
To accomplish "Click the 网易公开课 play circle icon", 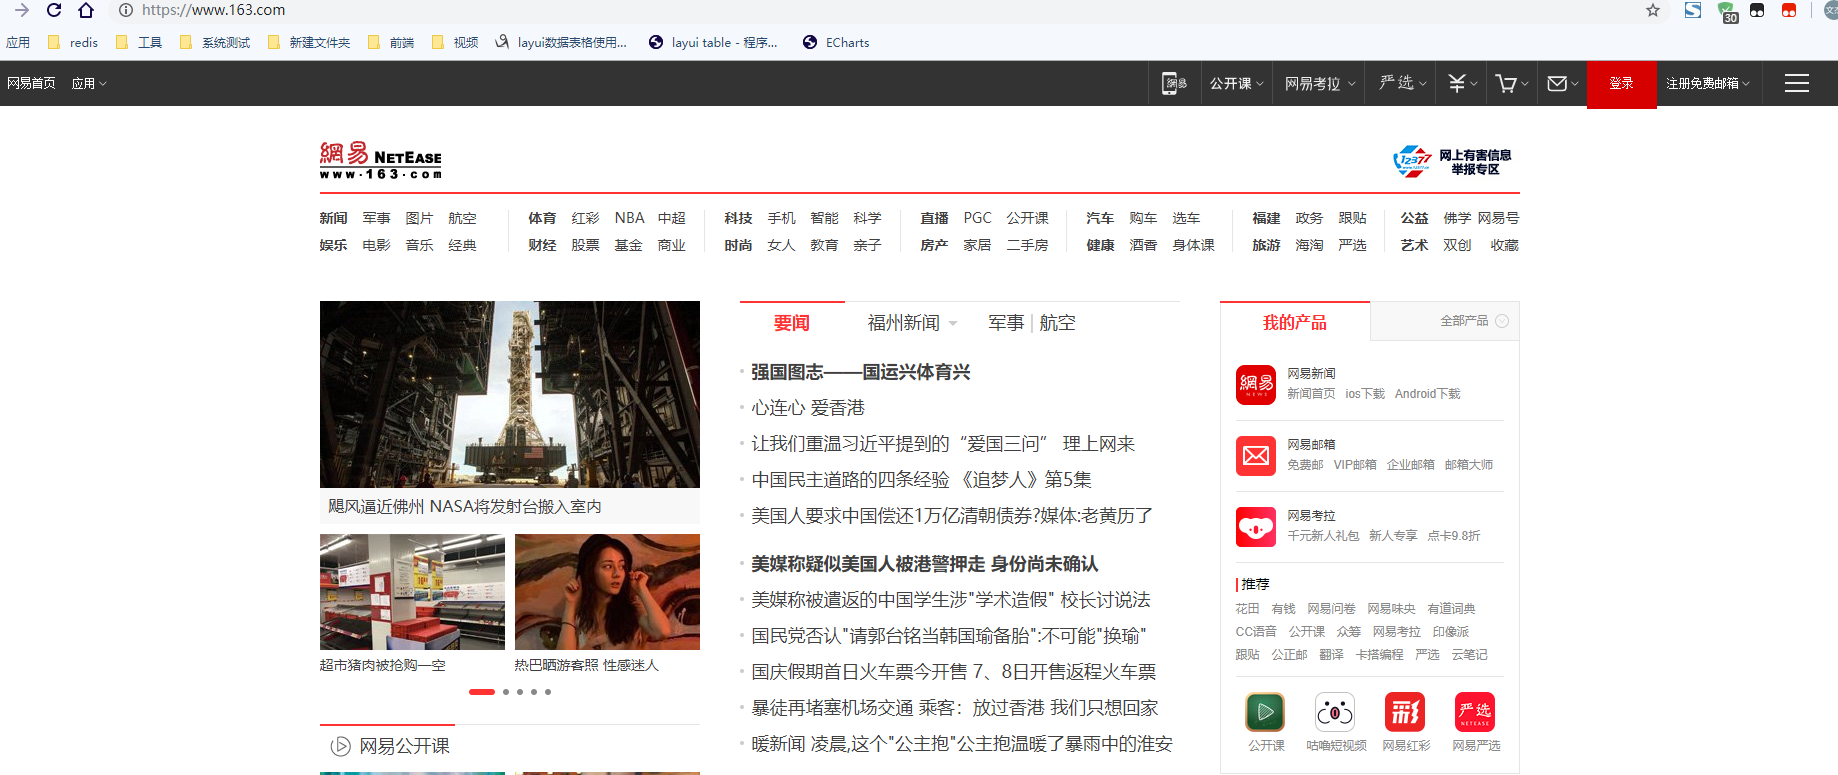I will tap(341, 746).
